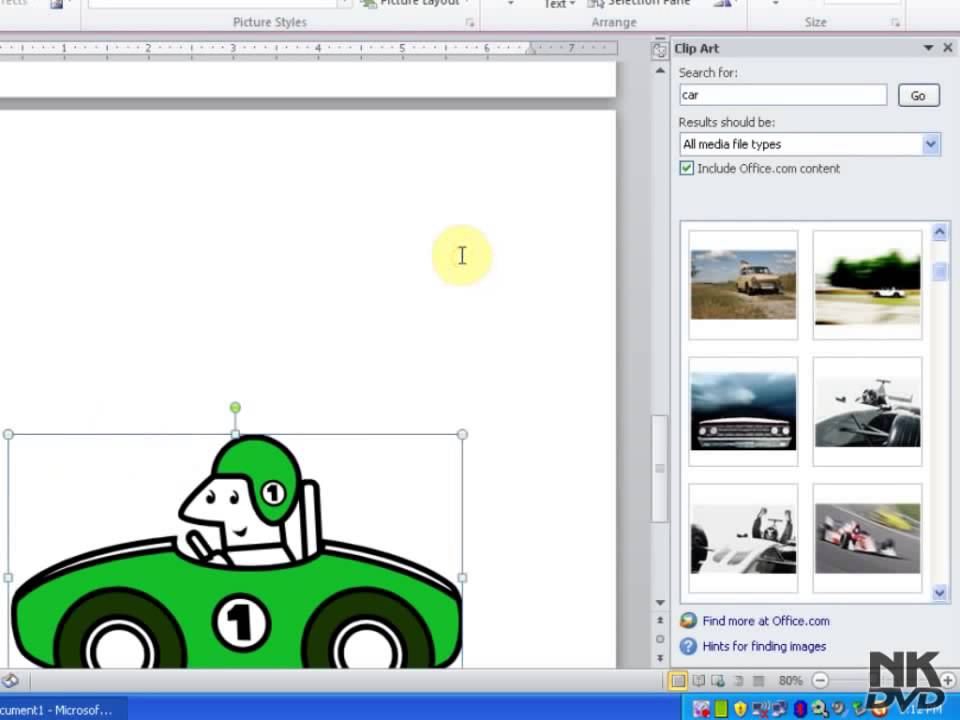
Task: Select the blurred green trees racing thumbnail
Action: click(x=868, y=285)
